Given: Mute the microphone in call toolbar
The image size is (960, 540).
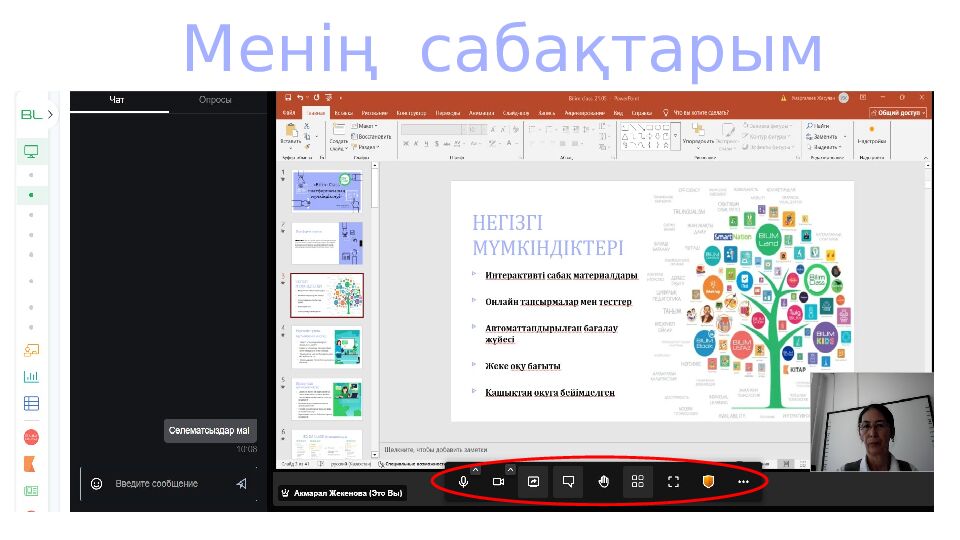Looking at the screenshot, I should click(x=463, y=481).
